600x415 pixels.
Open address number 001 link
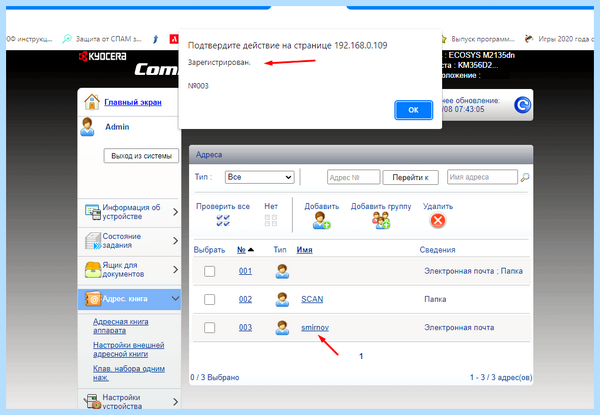pyautogui.click(x=245, y=271)
